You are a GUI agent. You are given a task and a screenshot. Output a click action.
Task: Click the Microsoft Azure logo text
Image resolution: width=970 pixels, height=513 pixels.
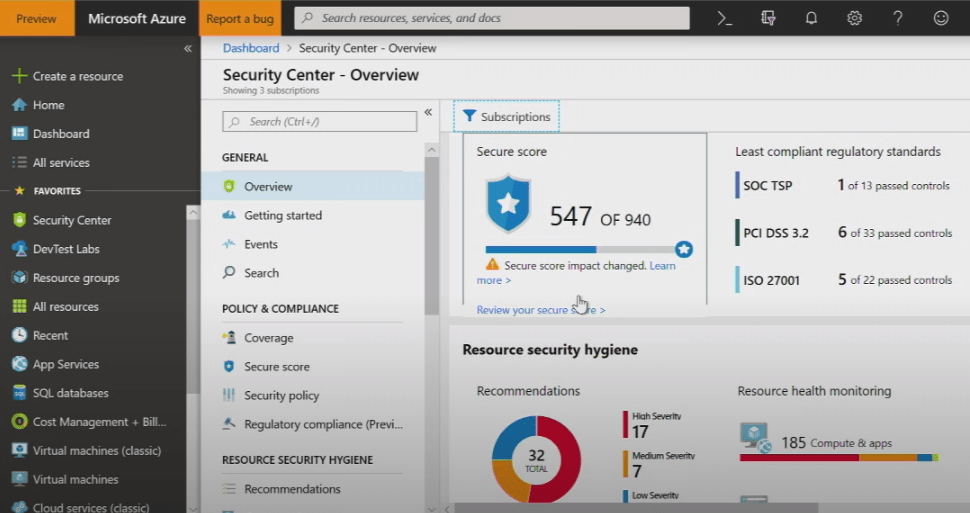coord(137,19)
